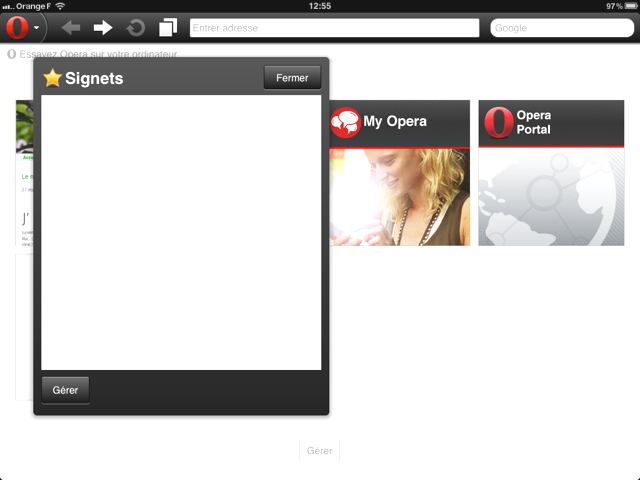The image size is (640, 480).
Task: Tap the Gérer link below speed dial
Action: pyautogui.click(x=320, y=451)
